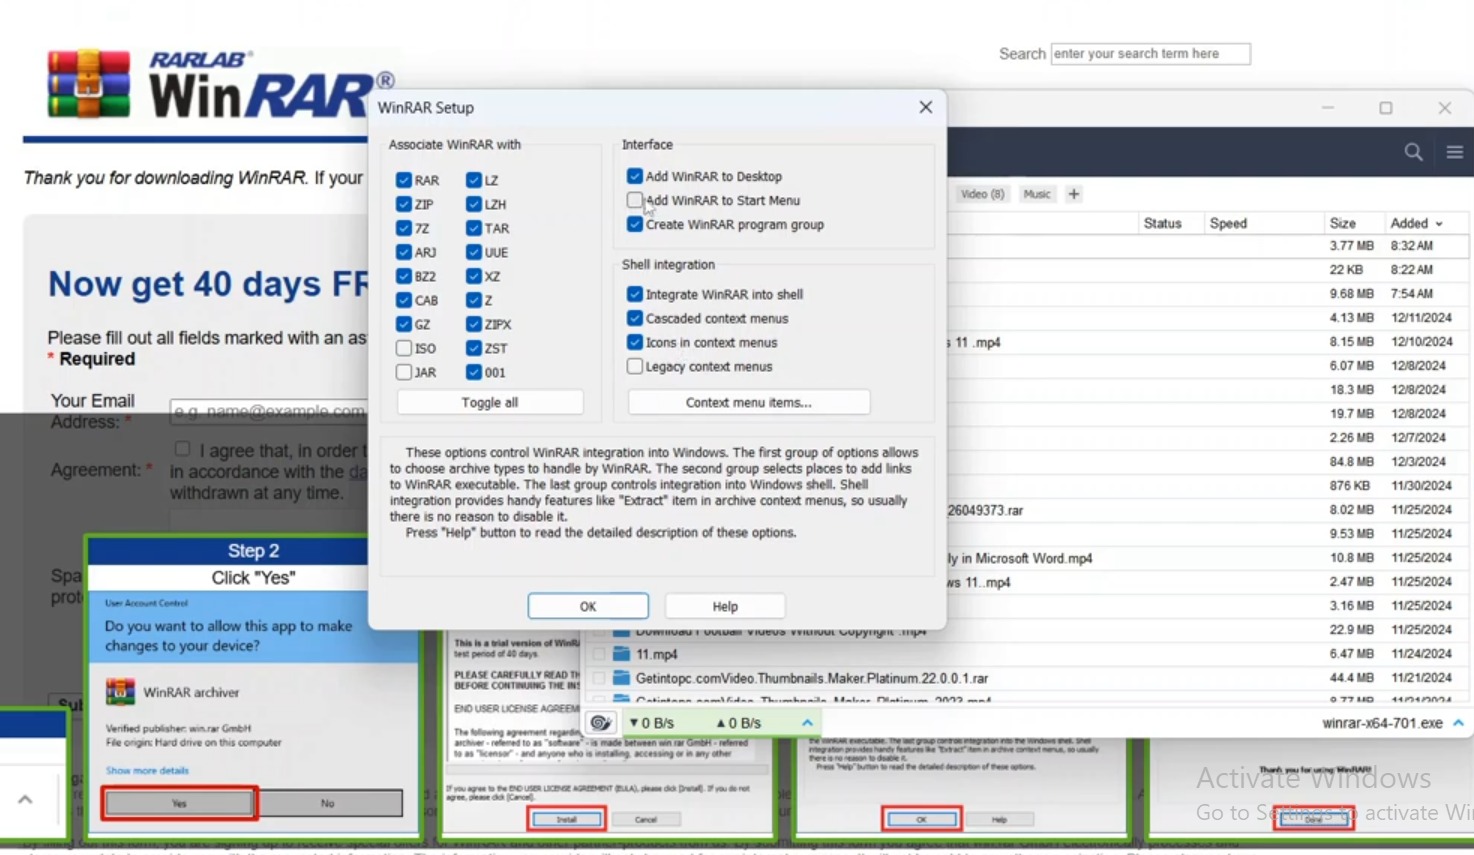Open the hamburger menu in download manager
The height and width of the screenshot is (855, 1474).
1455,152
